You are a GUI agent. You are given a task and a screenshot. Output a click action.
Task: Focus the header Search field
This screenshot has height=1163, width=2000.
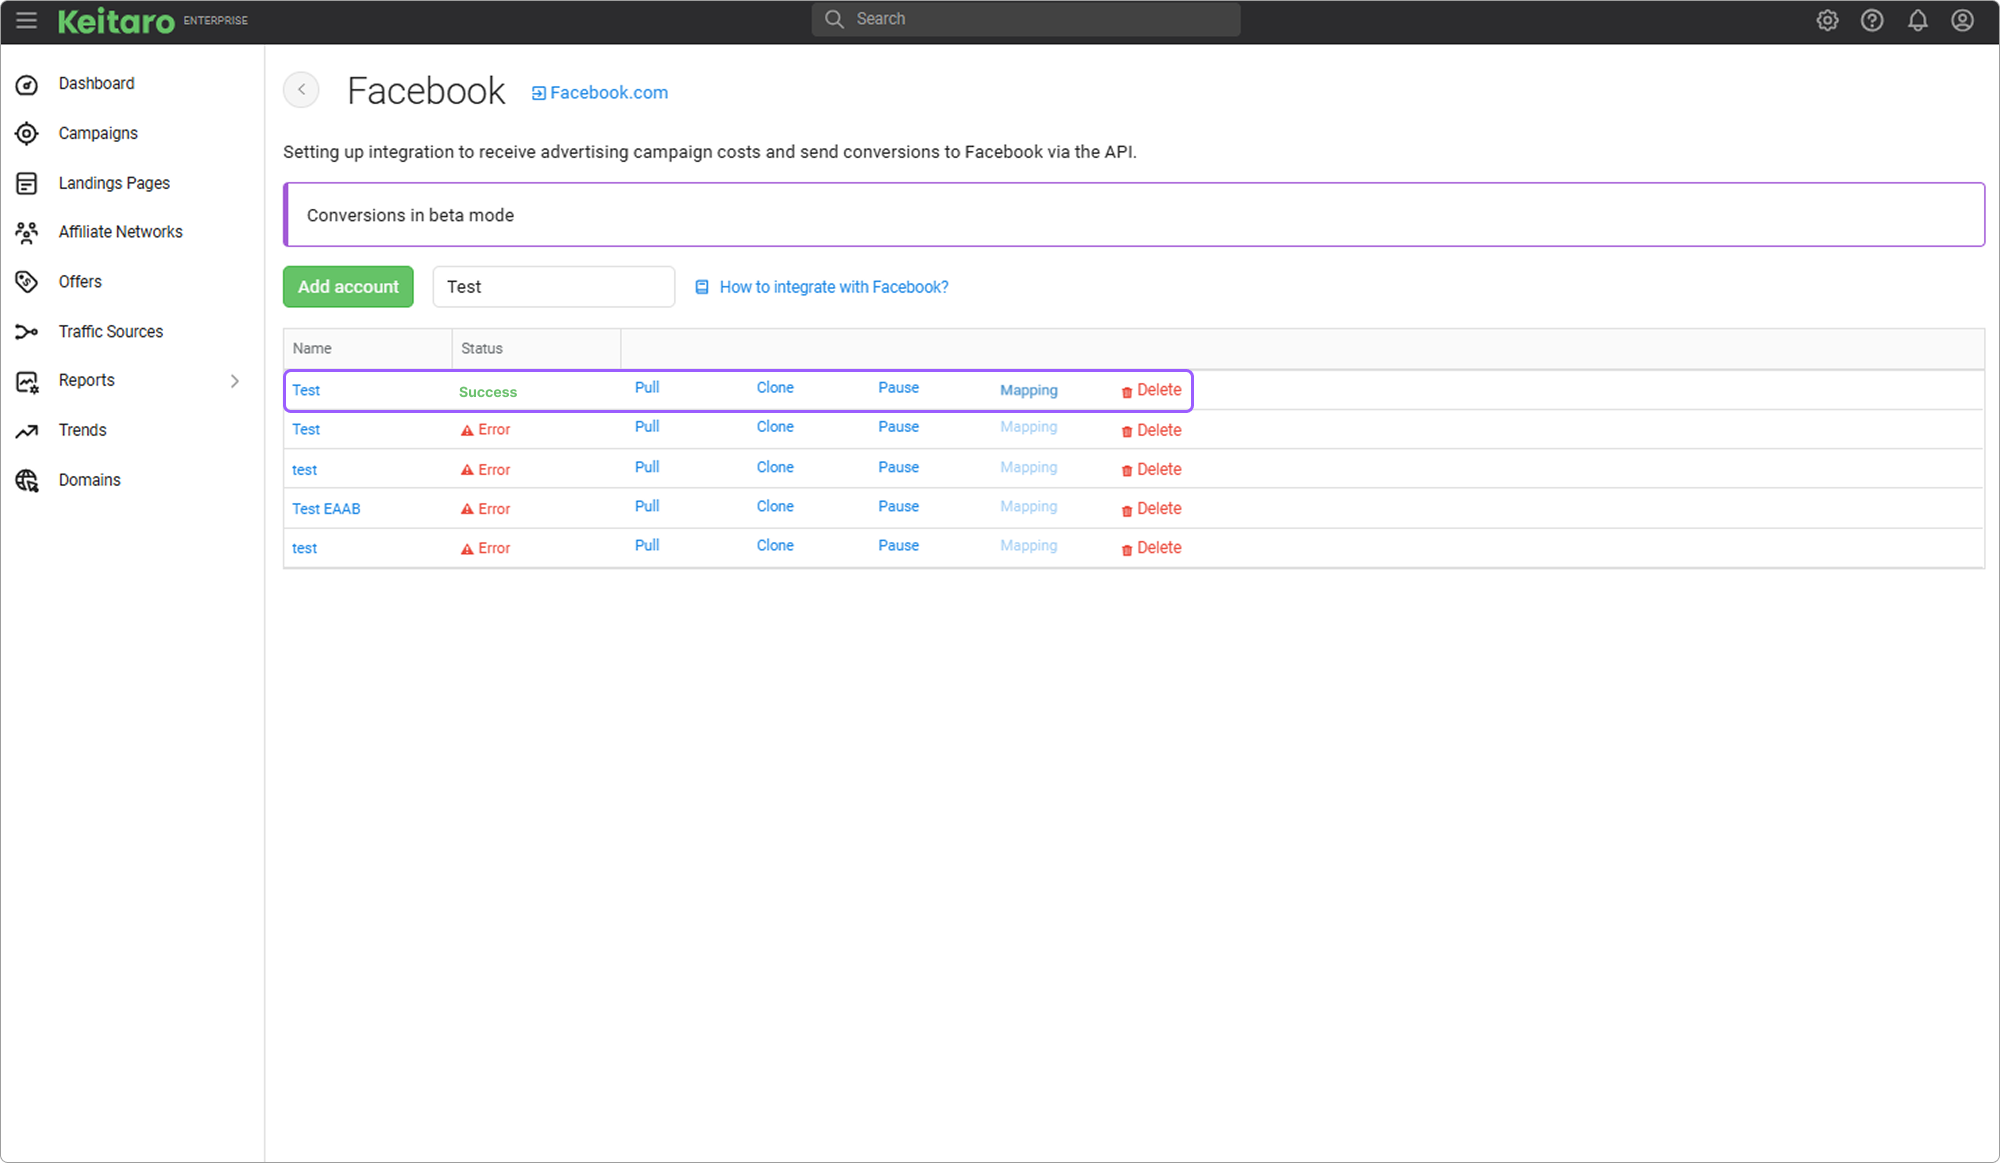pos(1026,19)
